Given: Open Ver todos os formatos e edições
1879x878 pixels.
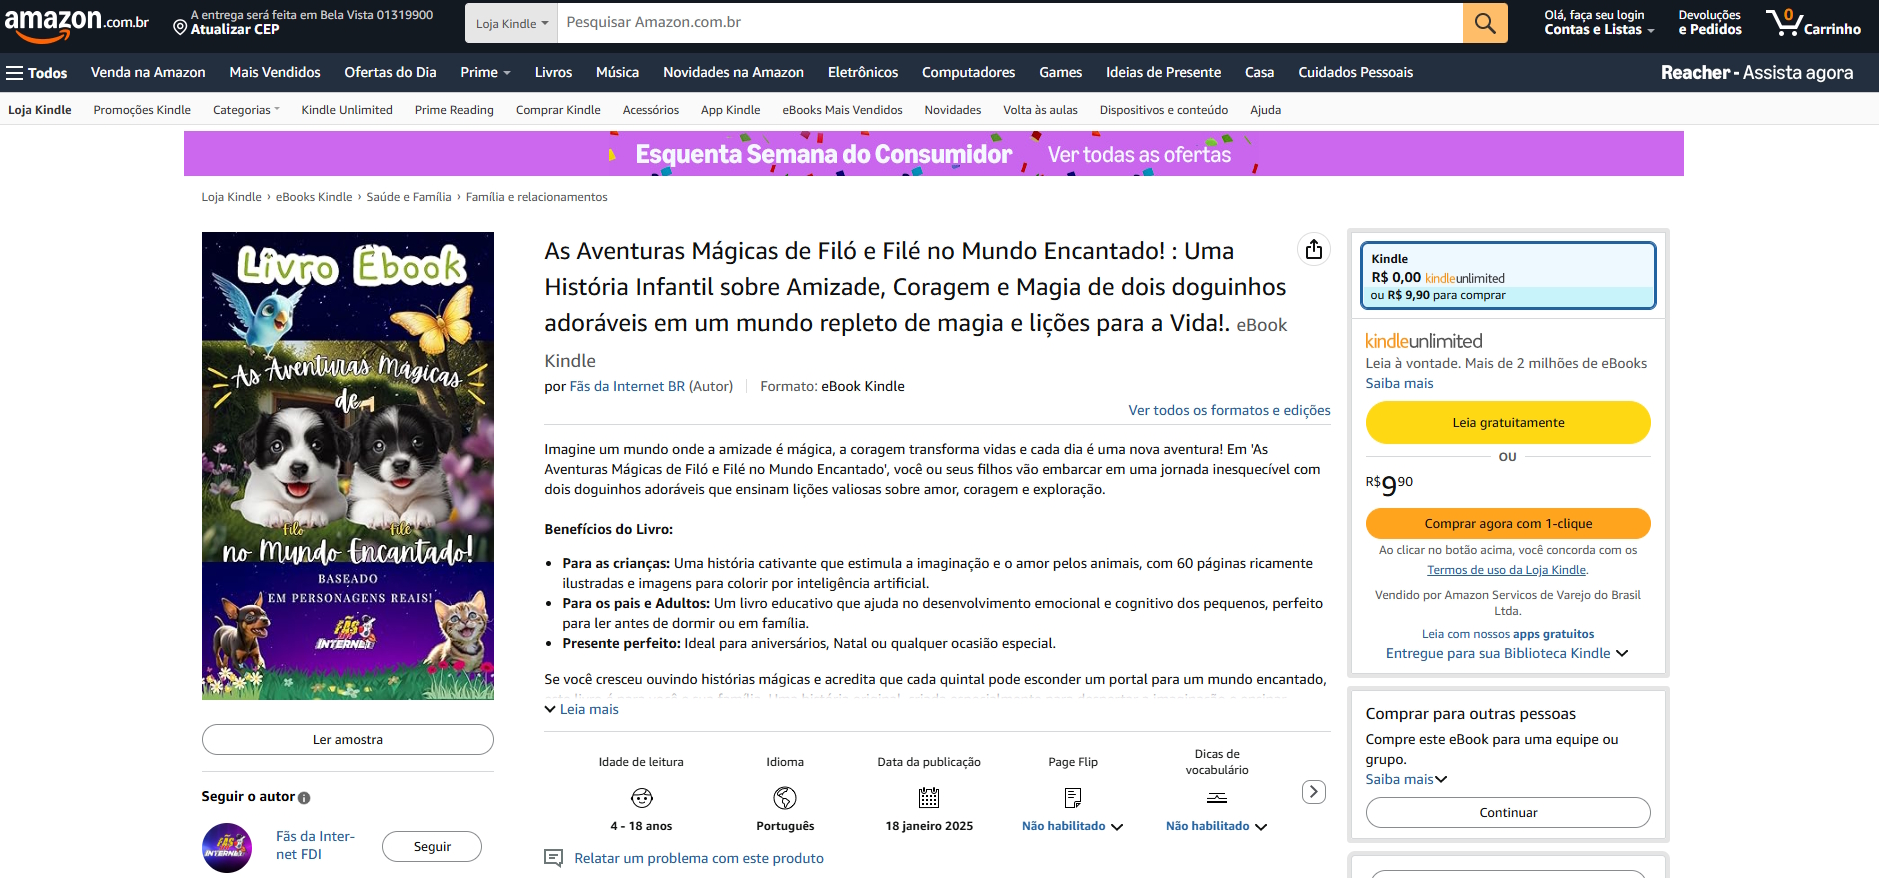Looking at the screenshot, I should [1229, 410].
